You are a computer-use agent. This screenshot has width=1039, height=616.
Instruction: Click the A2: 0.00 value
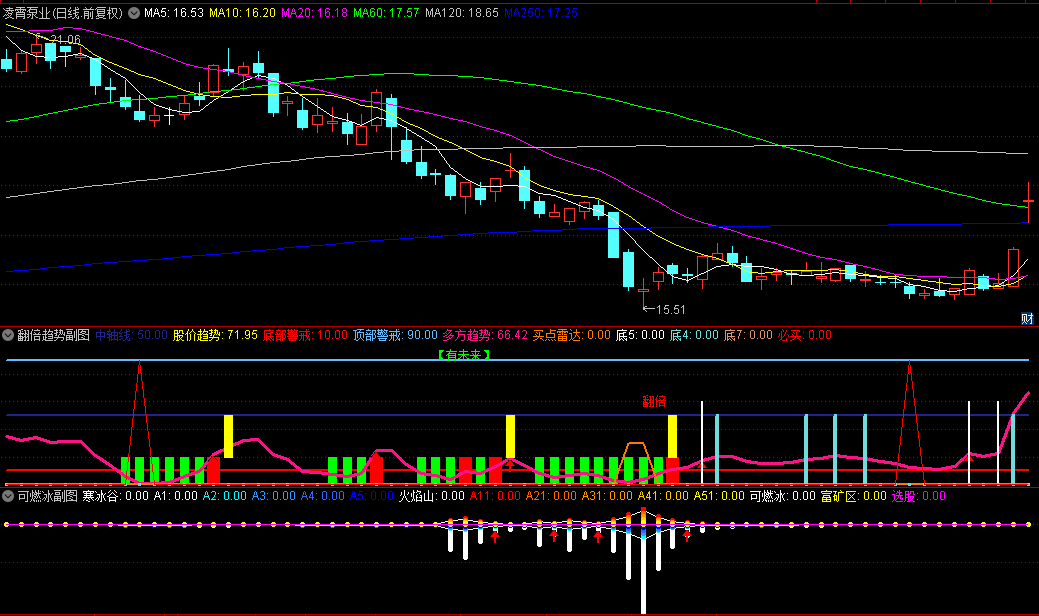(225, 496)
